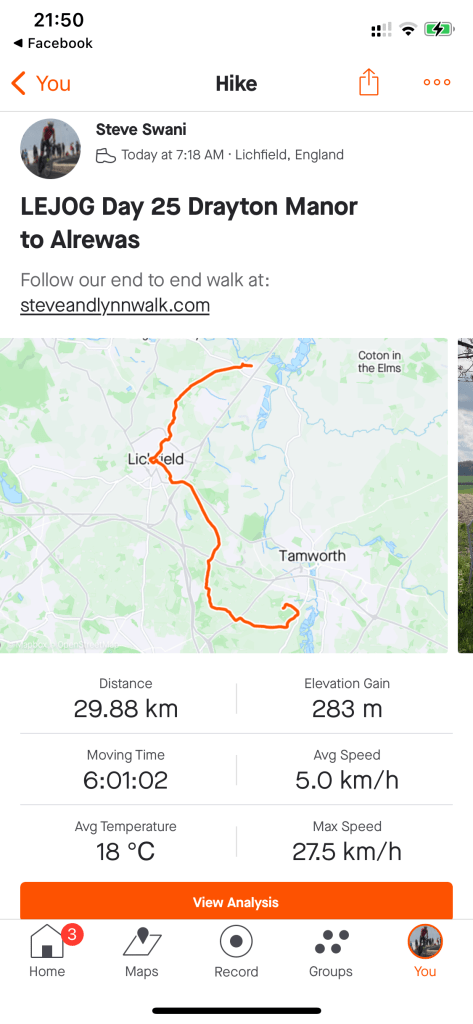Screen dimensions: 473x1024
Task: Tap the activity title LEJOG Day 25
Action: point(189,223)
